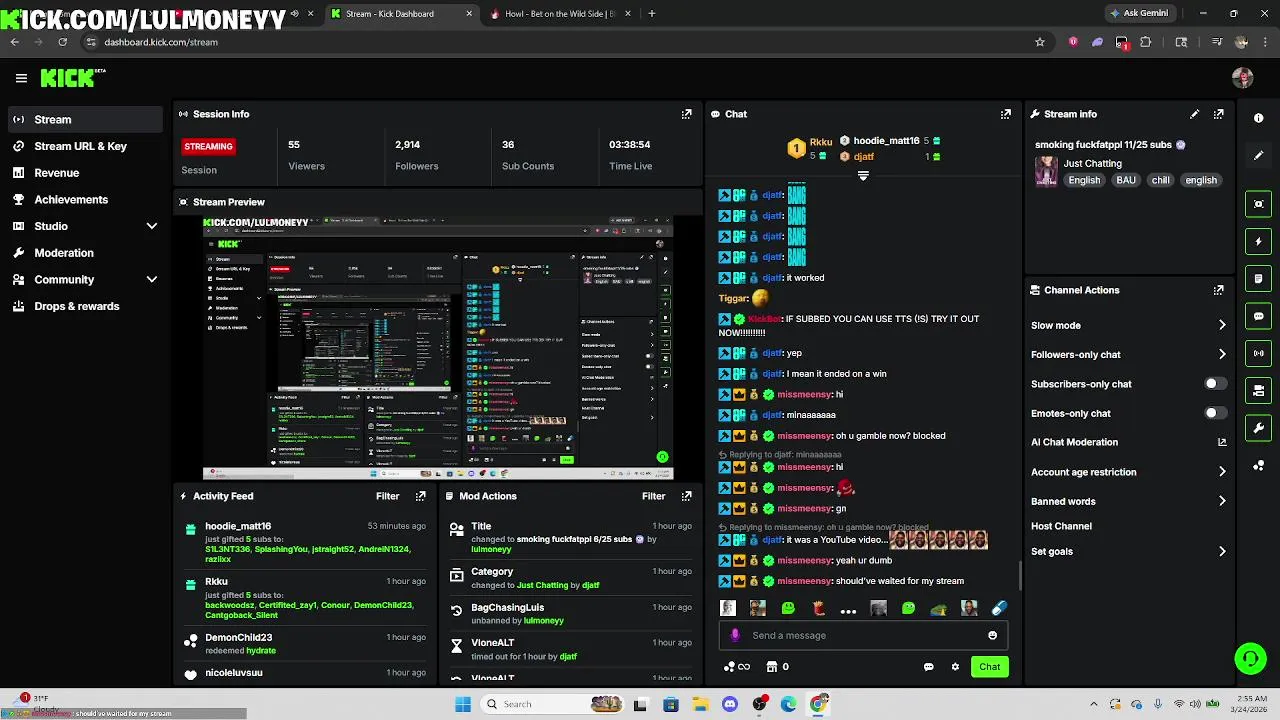Click Ask Gemini button in Chrome
The width and height of the screenshot is (1280, 720).
pos(1140,14)
